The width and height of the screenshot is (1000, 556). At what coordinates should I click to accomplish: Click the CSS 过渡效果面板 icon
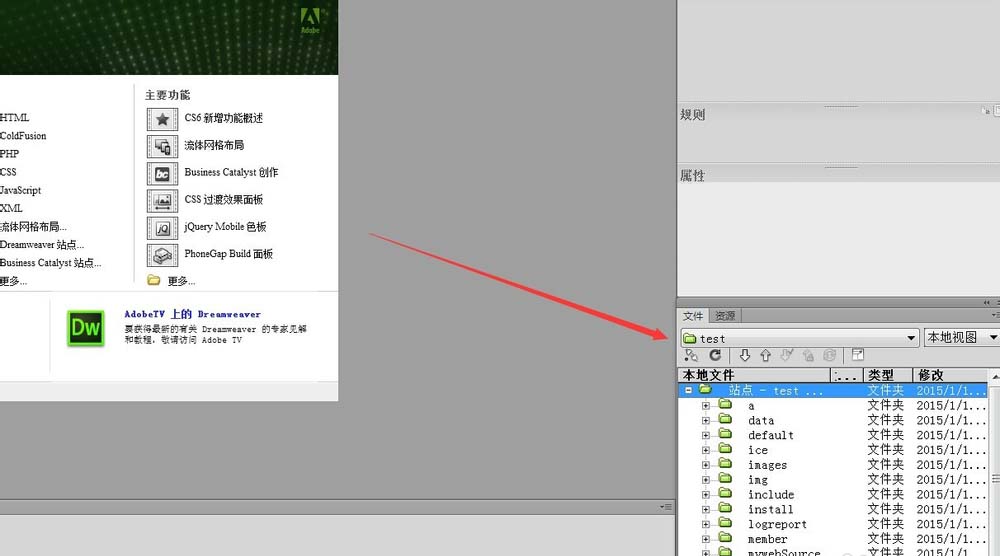tap(163, 201)
